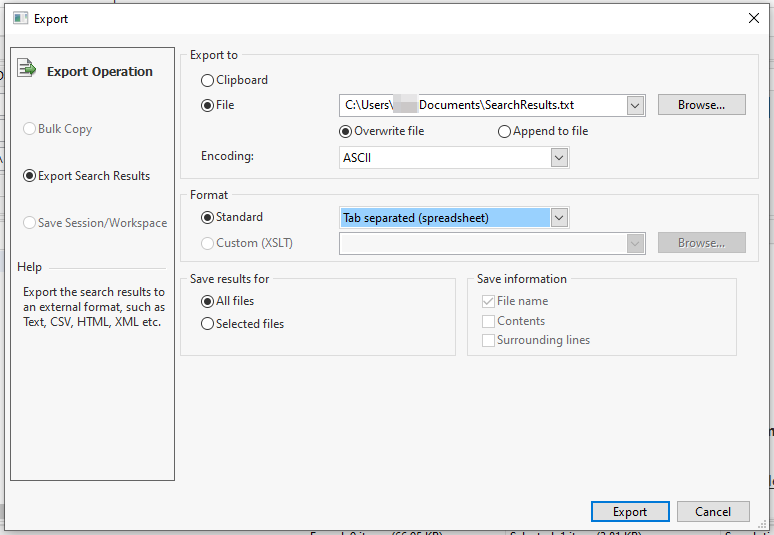Open the Tab separated format dropdown
The image size is (774, 535).
[559, 218]
